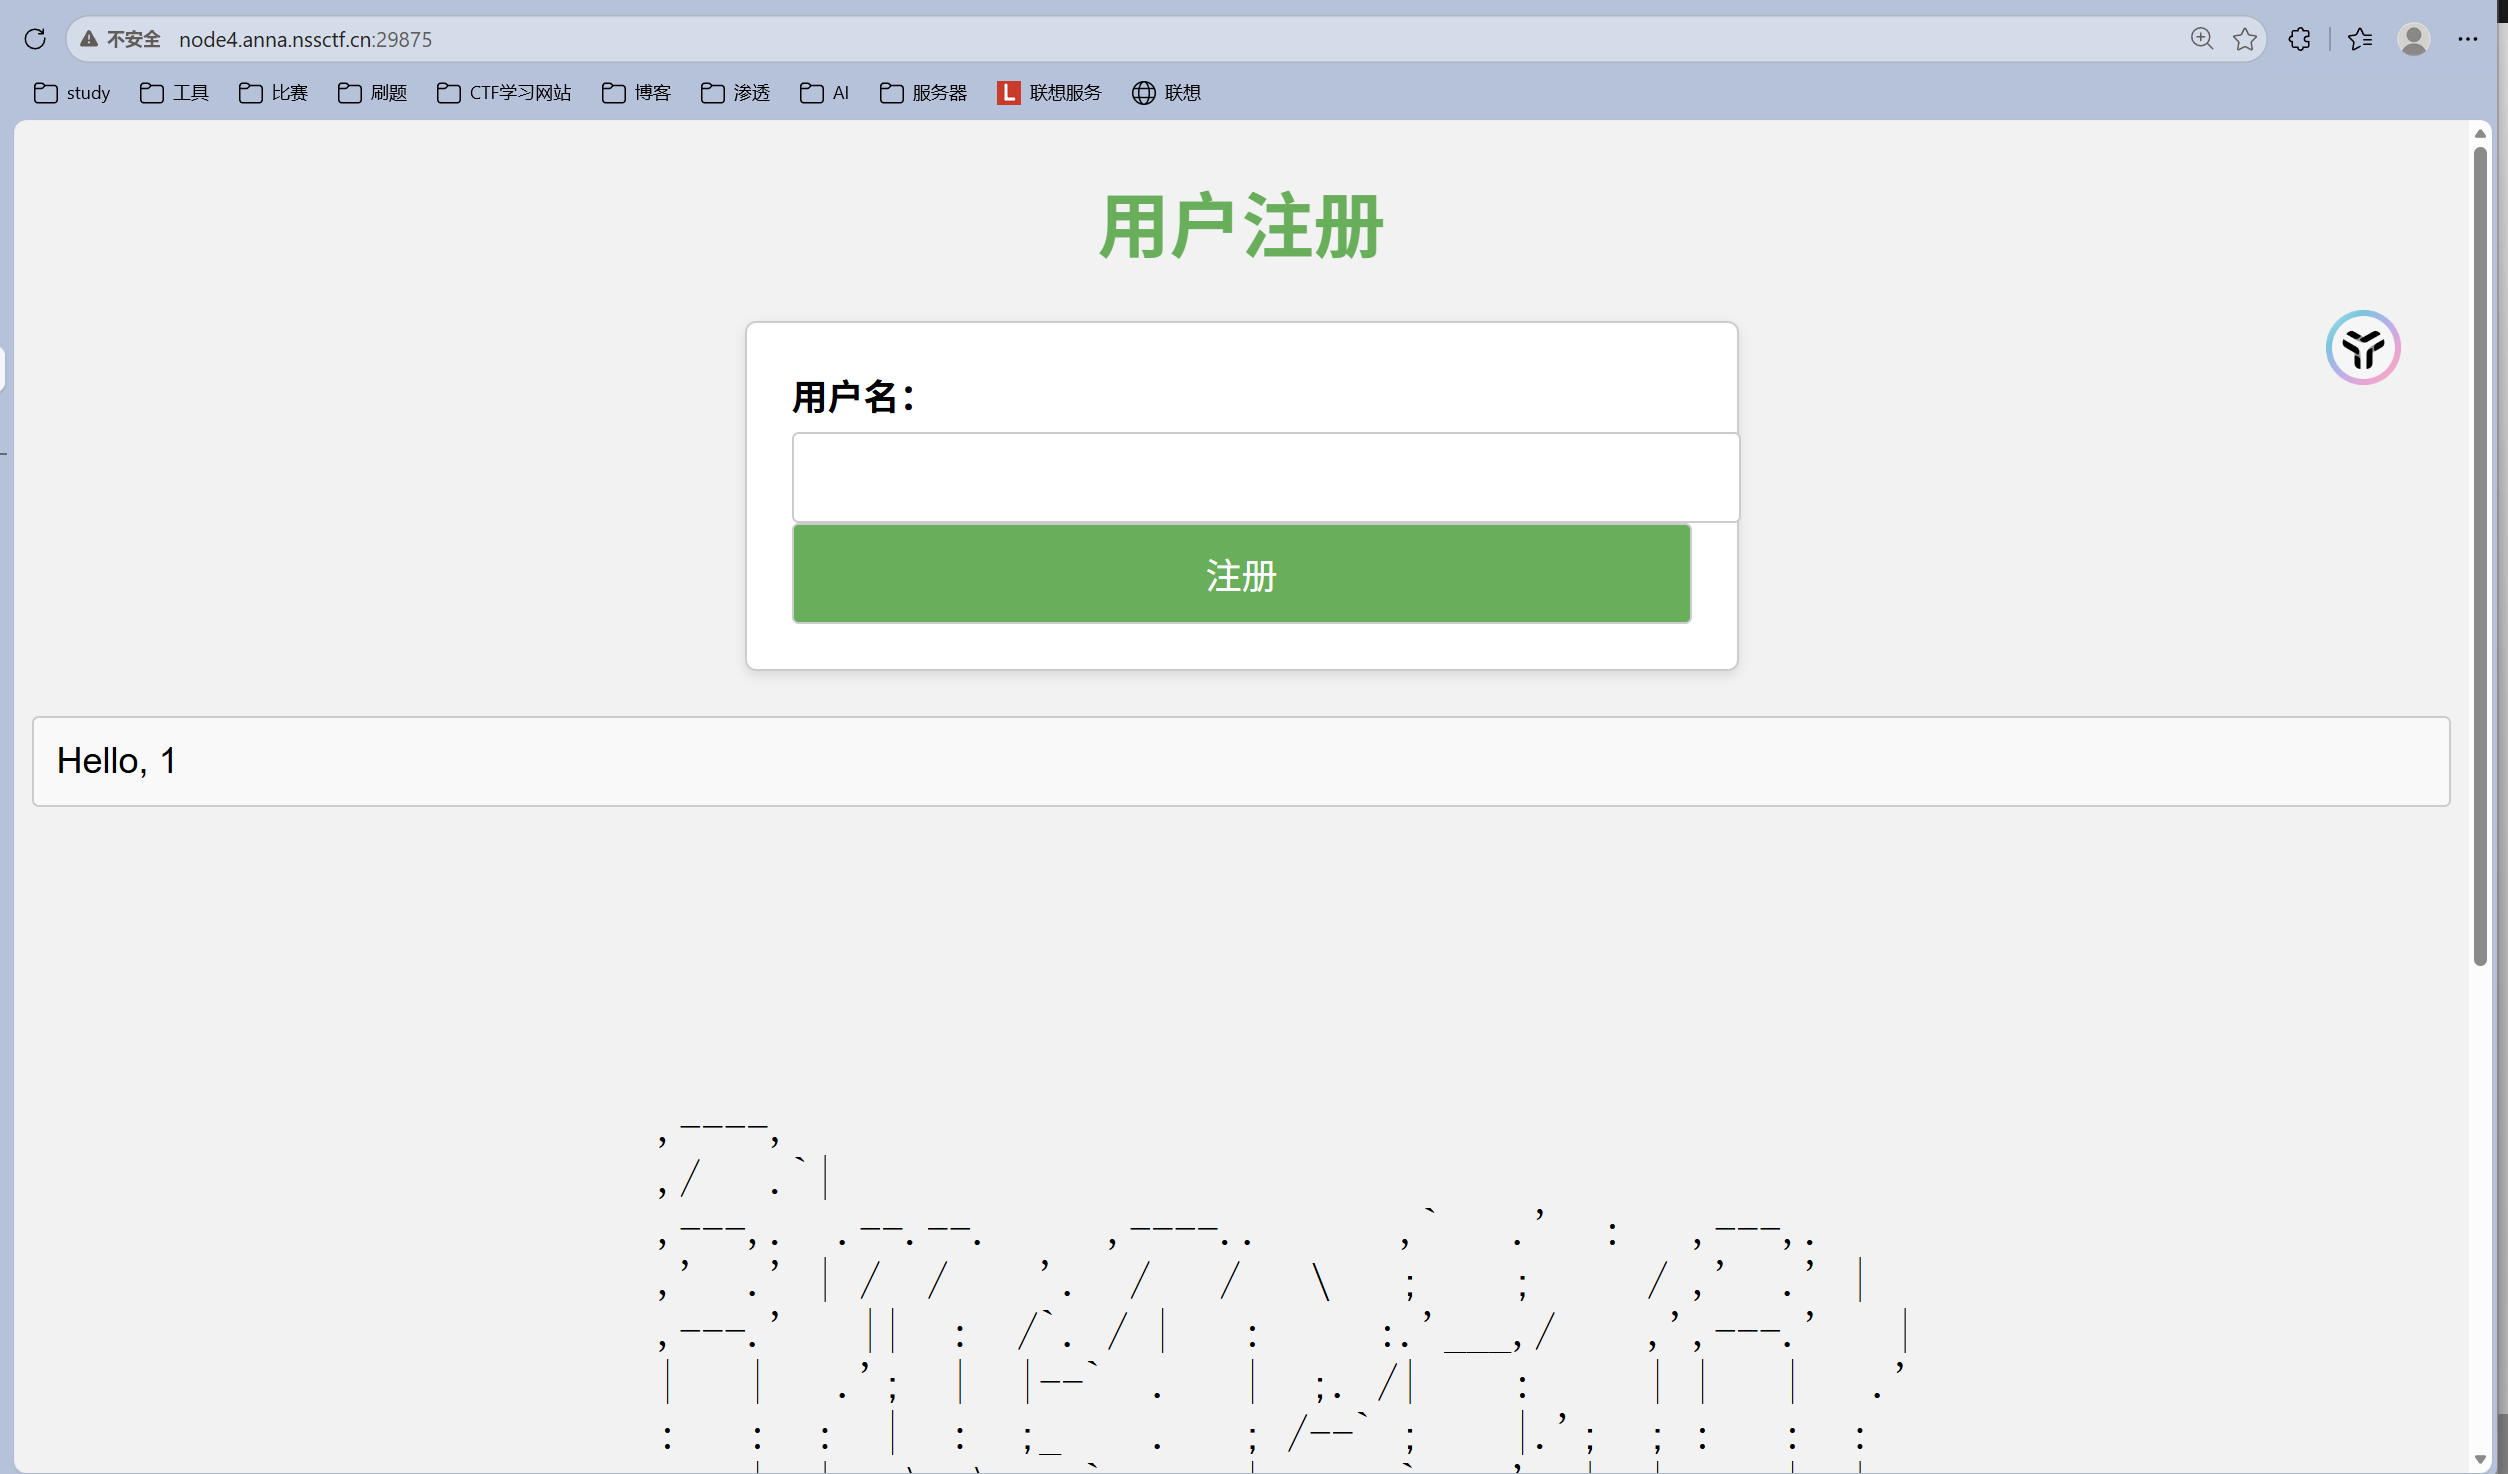Screen dimensions: 2508x1474
Task: Click the green 注册 button
Action: 1241,574
